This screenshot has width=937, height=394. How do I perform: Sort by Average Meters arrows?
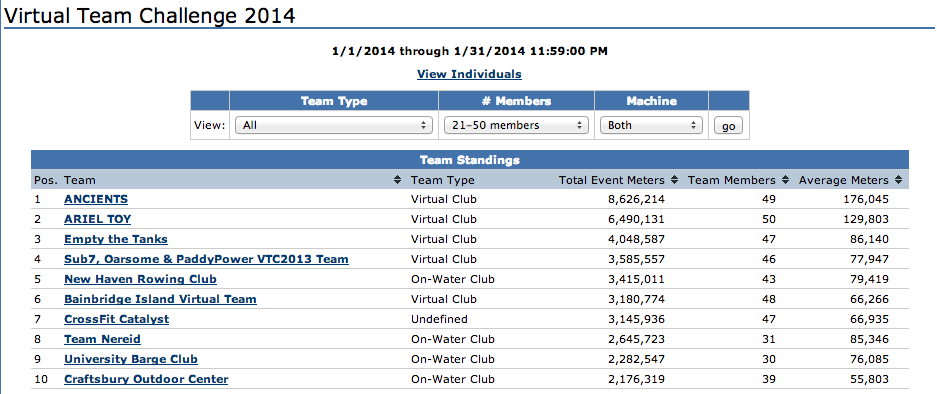(x=898, y=180)
